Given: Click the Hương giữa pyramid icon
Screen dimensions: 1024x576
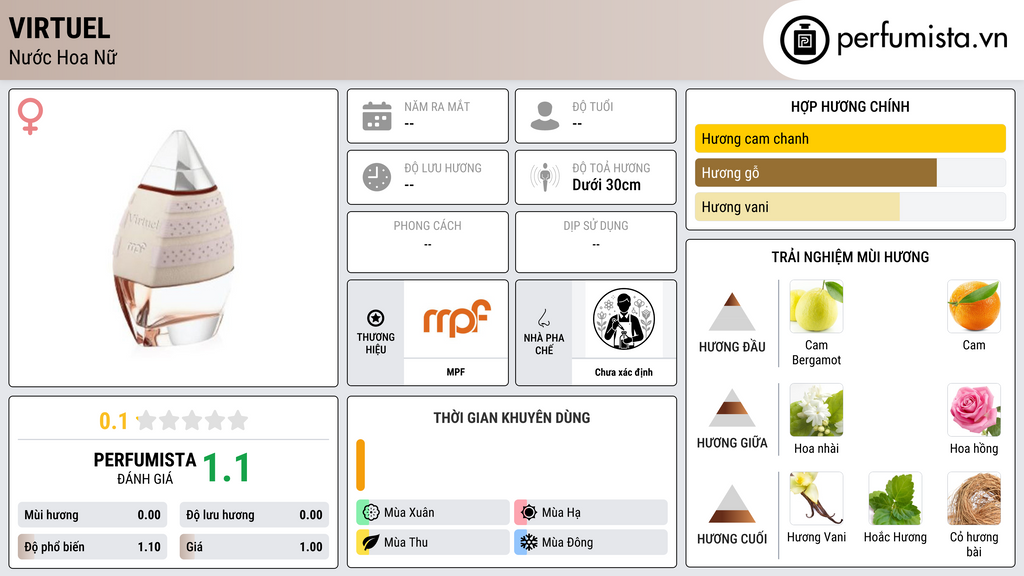Looking at the screenshot, I should pyautogui.click(x=732, y=408).
